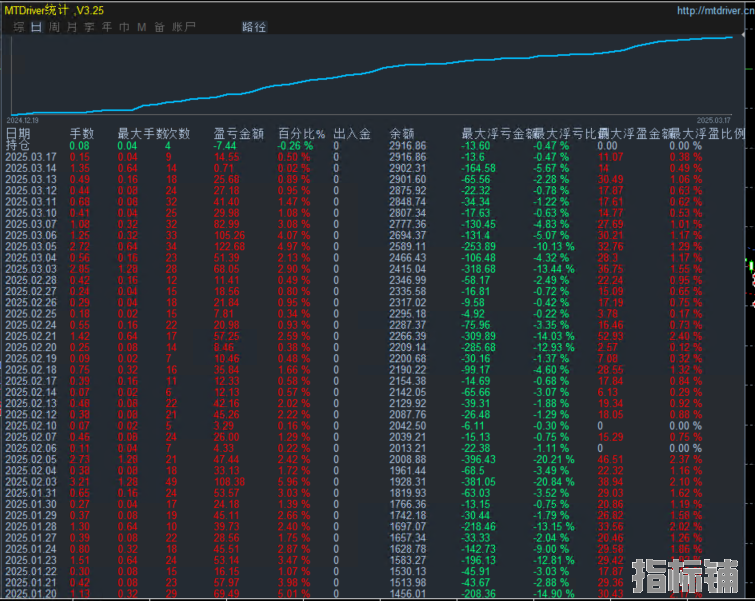The height and width of the screenshot is (601, 755).
Task: Click the 2024.12.19 chart start date
Action: coord(23,120)
